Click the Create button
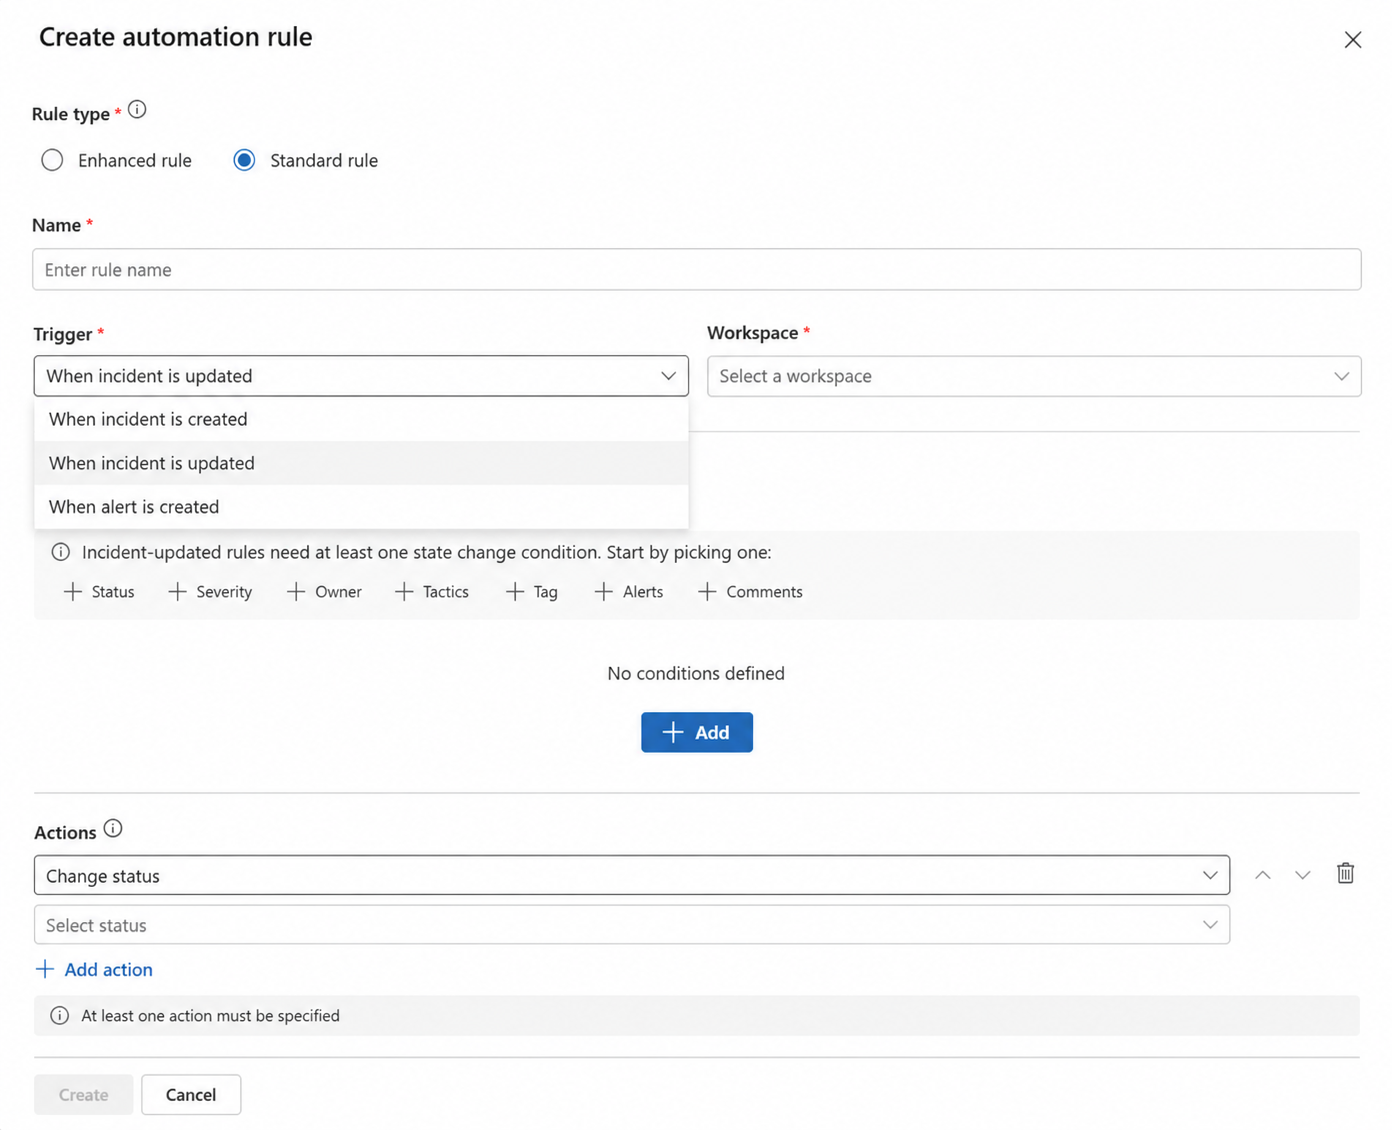Viewport: 1392px width, 1130px height. pyautogui.click(x=83, y=1095)
